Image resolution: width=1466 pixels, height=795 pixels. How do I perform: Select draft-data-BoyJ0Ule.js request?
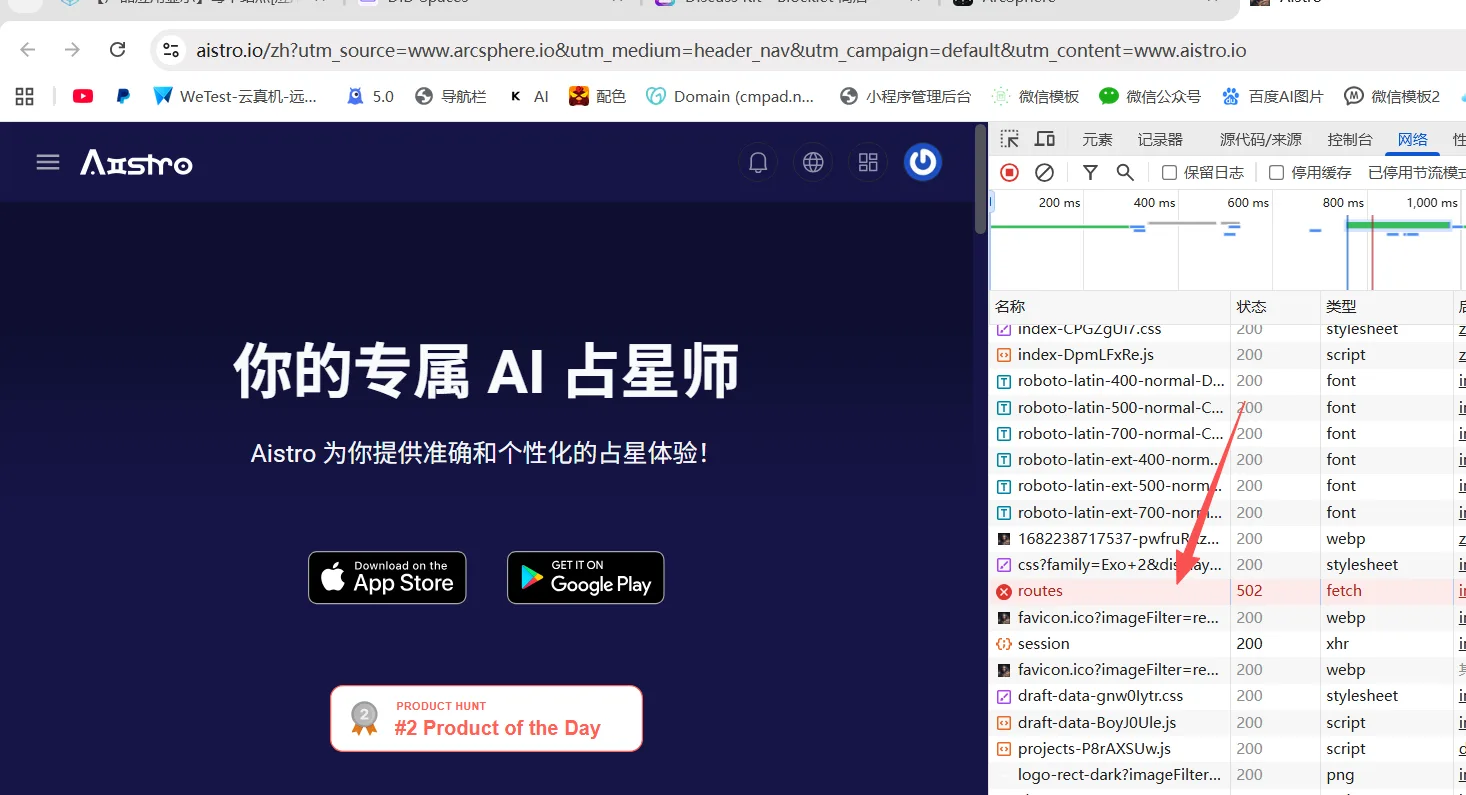1228,722
